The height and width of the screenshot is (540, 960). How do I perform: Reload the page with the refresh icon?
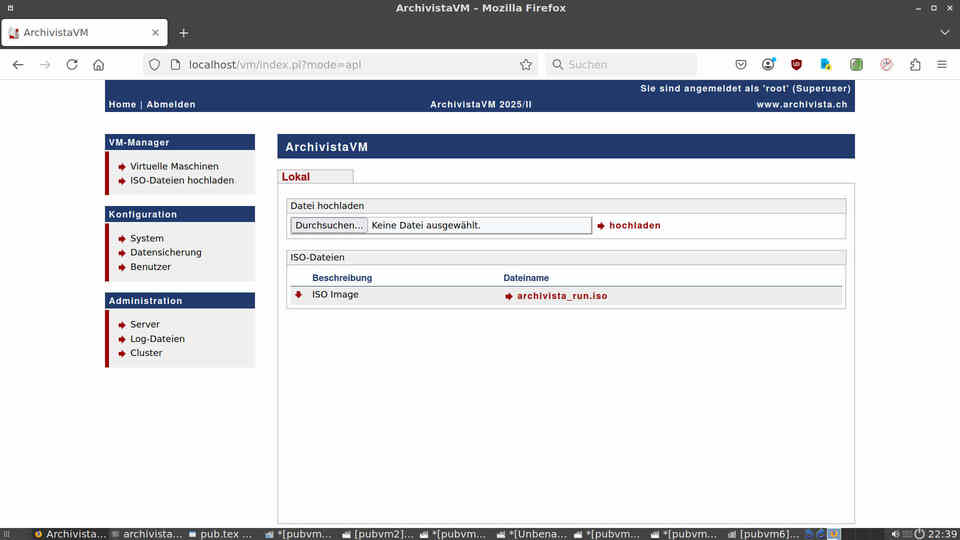(x=72, y=64)
